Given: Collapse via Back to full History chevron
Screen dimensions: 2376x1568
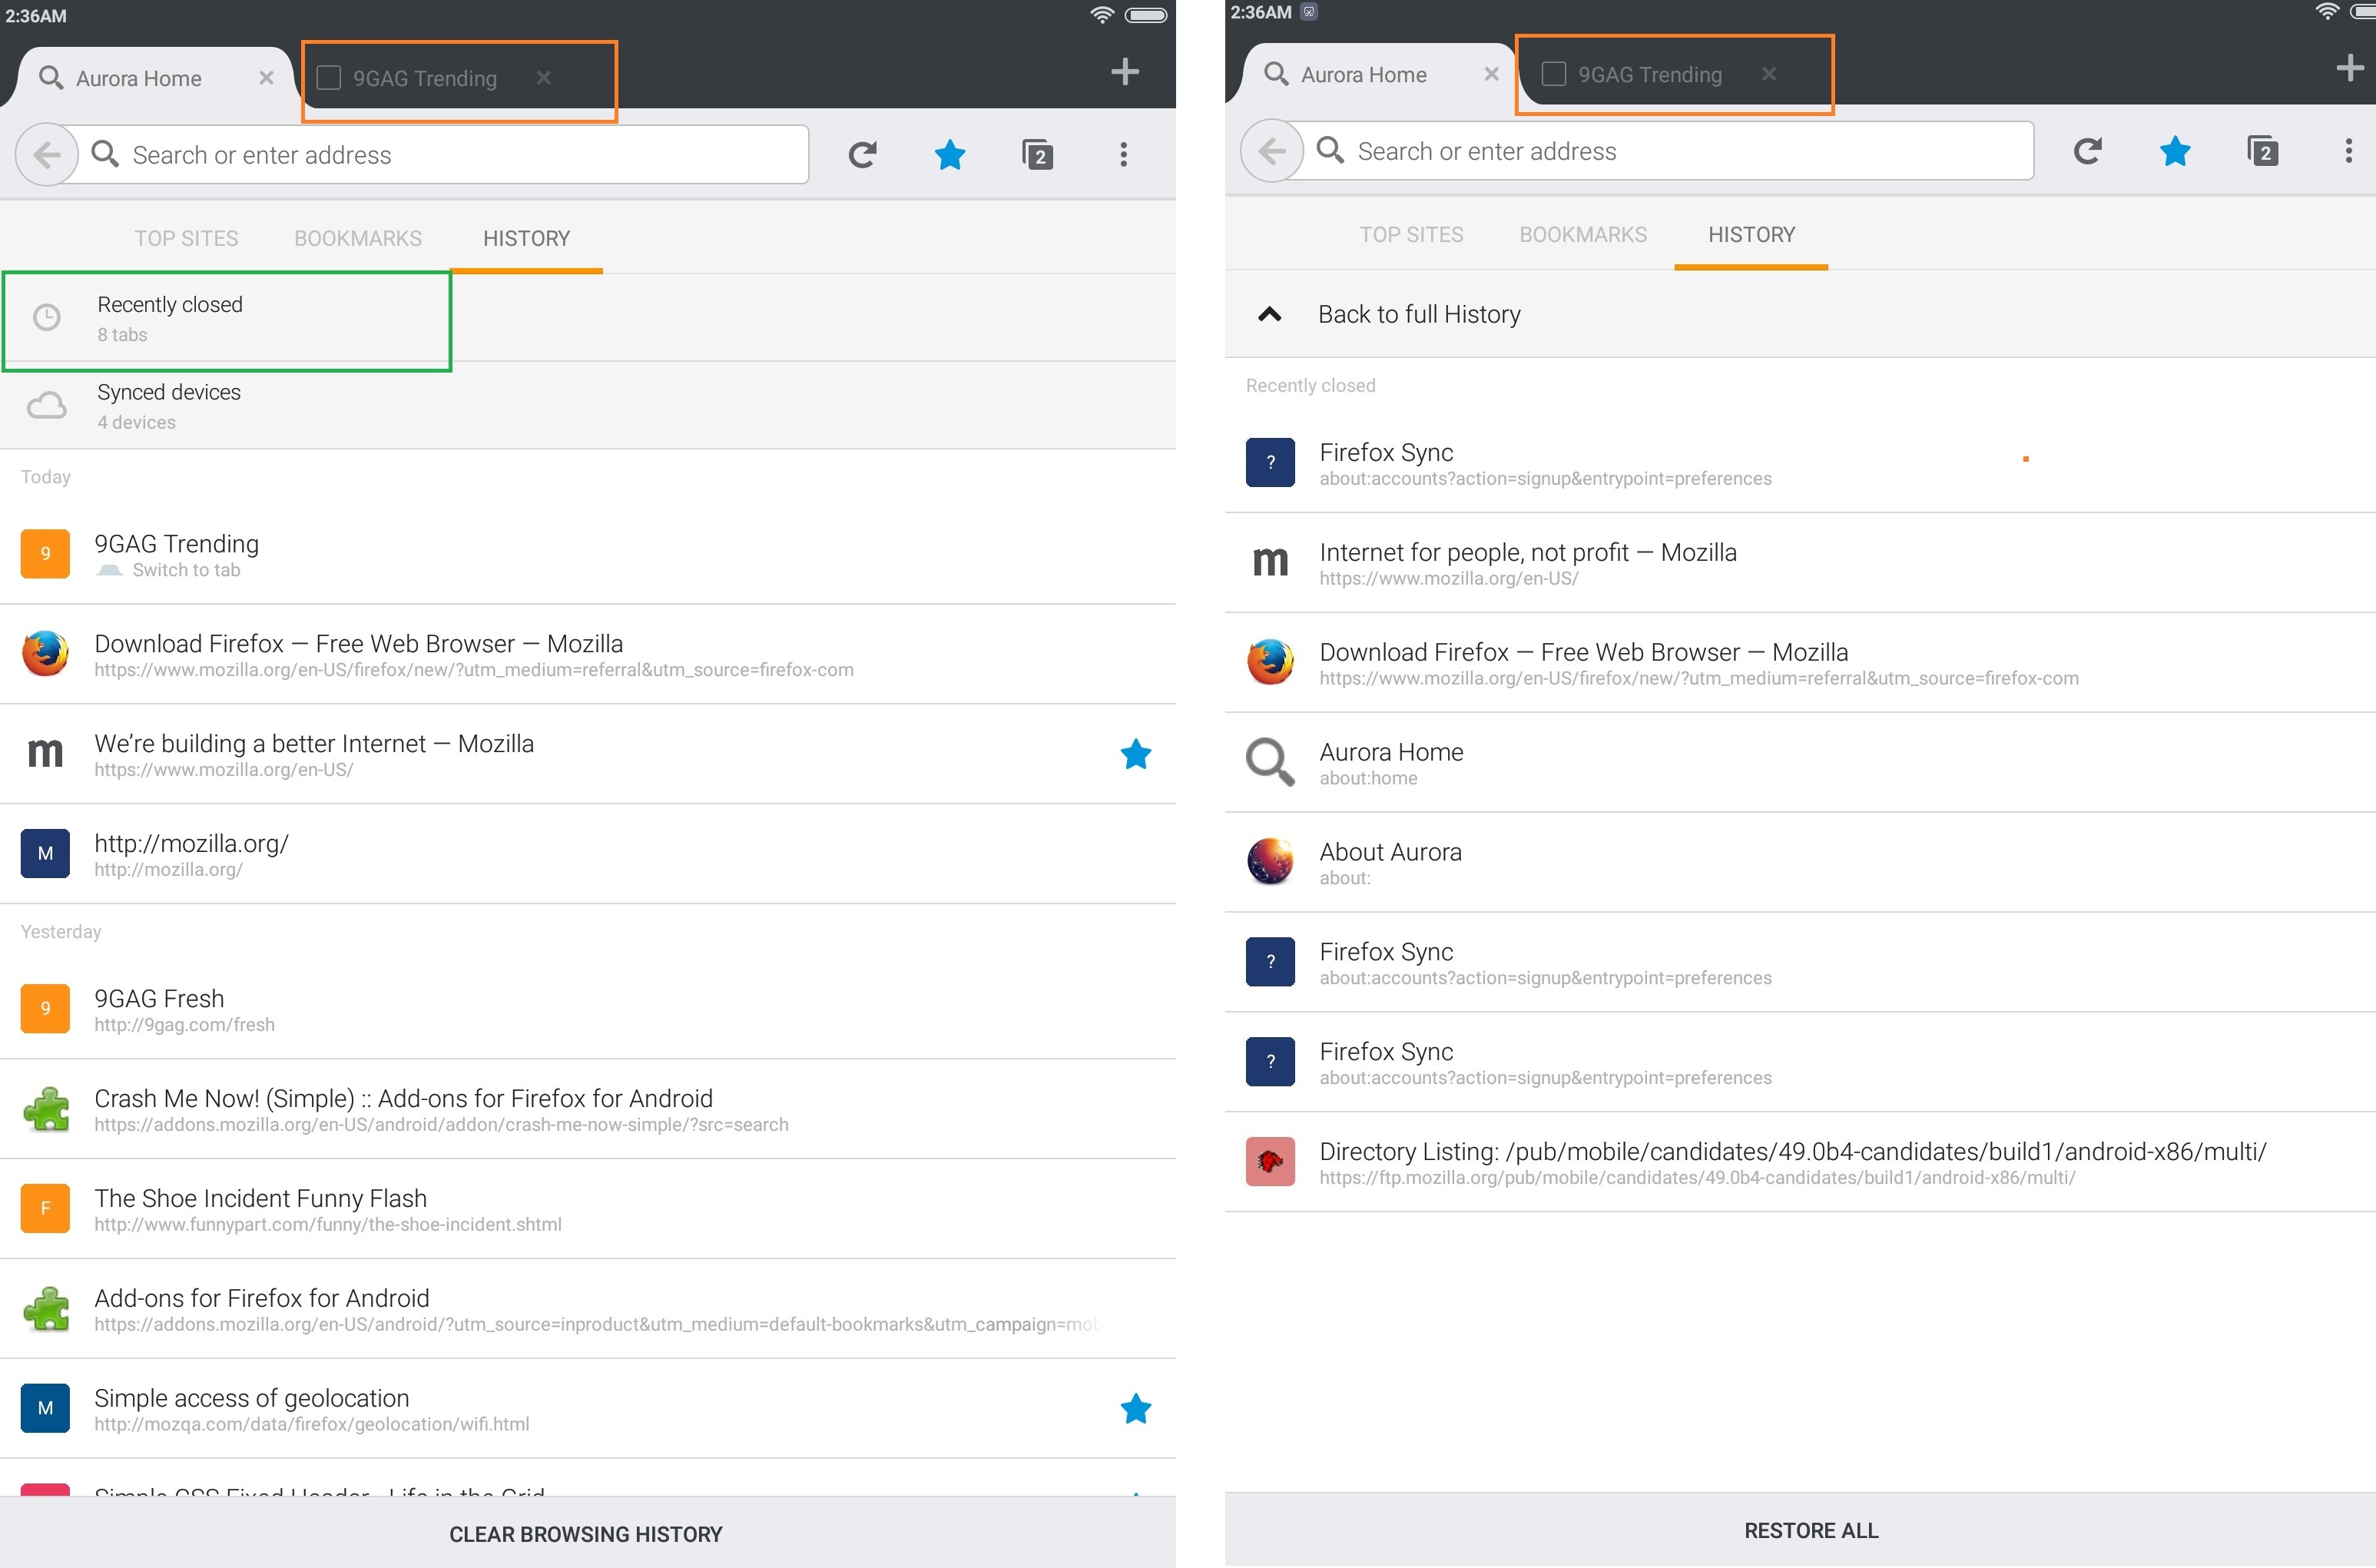Looking at the screenshot, I should (1269, 314).
